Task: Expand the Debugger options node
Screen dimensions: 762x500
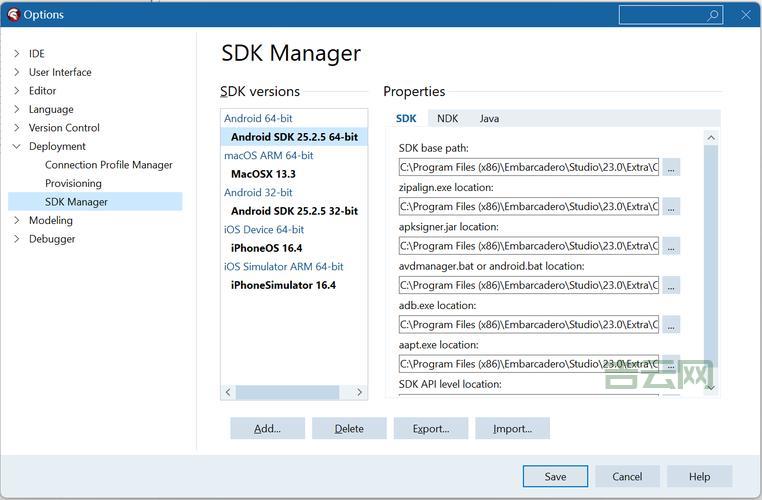Action: 16,239
